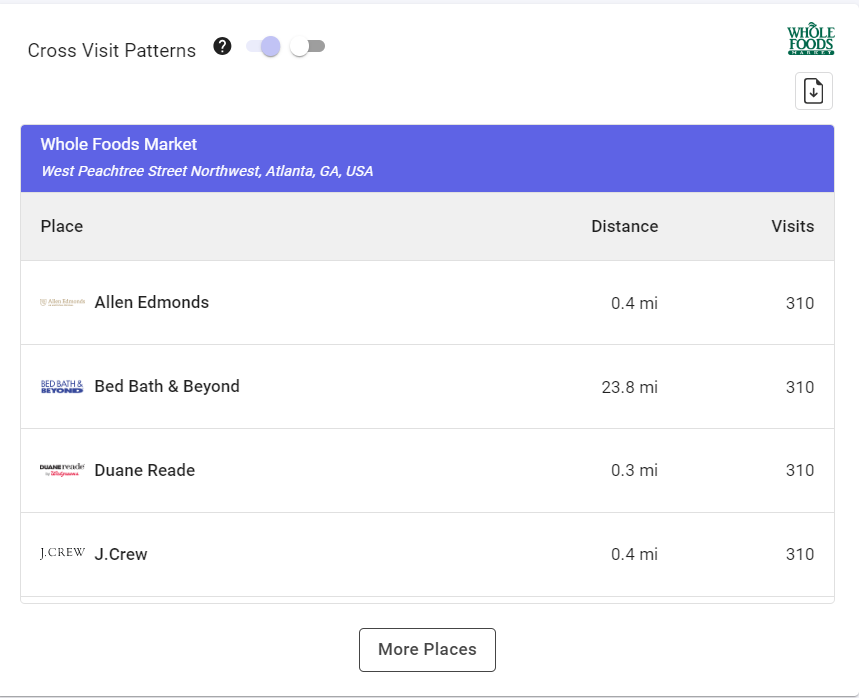859x698 pixels.
Task: Click the Bed Bath & Beyond logo
Action: (x=62, y=387)
